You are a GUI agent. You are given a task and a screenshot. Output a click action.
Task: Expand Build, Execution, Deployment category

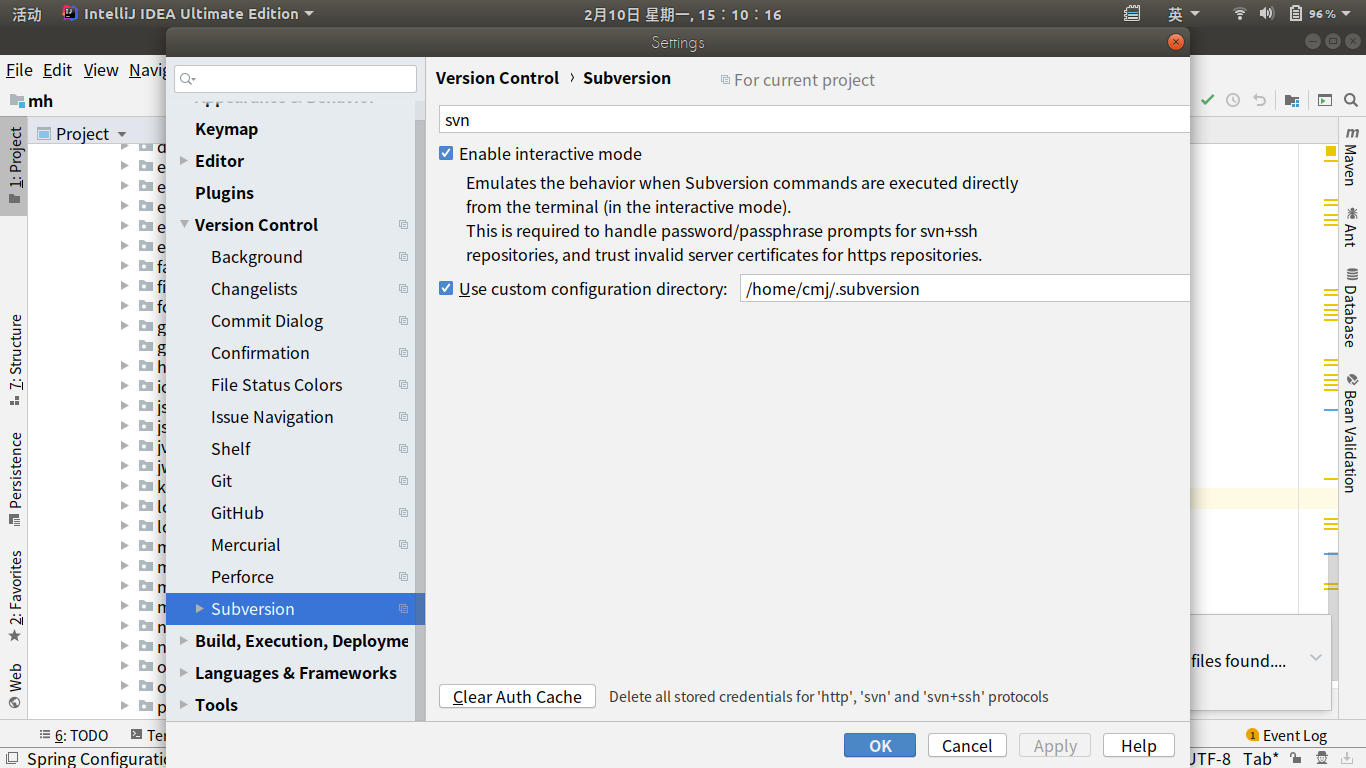184,641
